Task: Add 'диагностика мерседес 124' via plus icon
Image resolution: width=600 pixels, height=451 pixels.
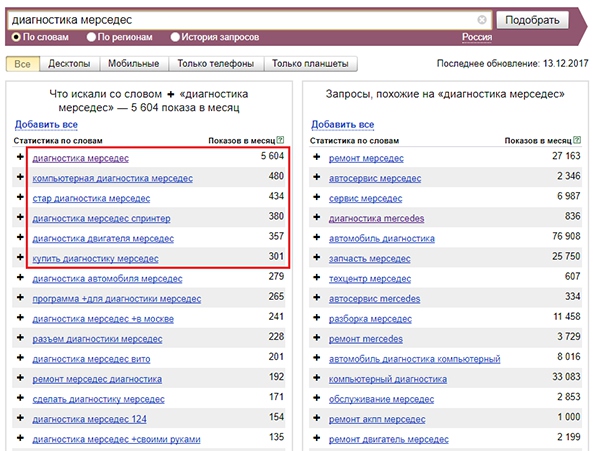Action: coord(20,418)
